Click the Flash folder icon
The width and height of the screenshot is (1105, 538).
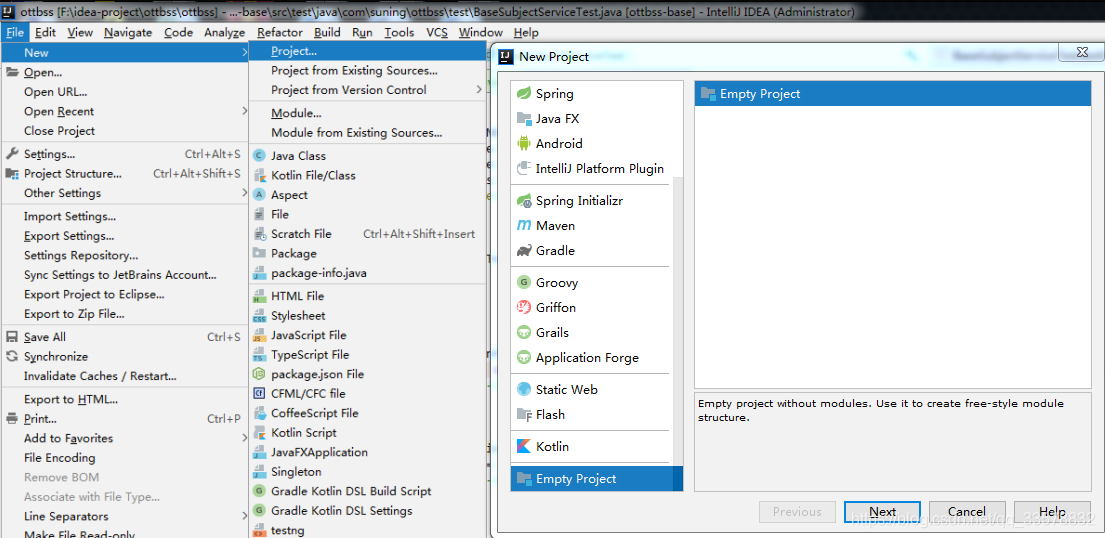pyautogui.click(x=524, y=415)
